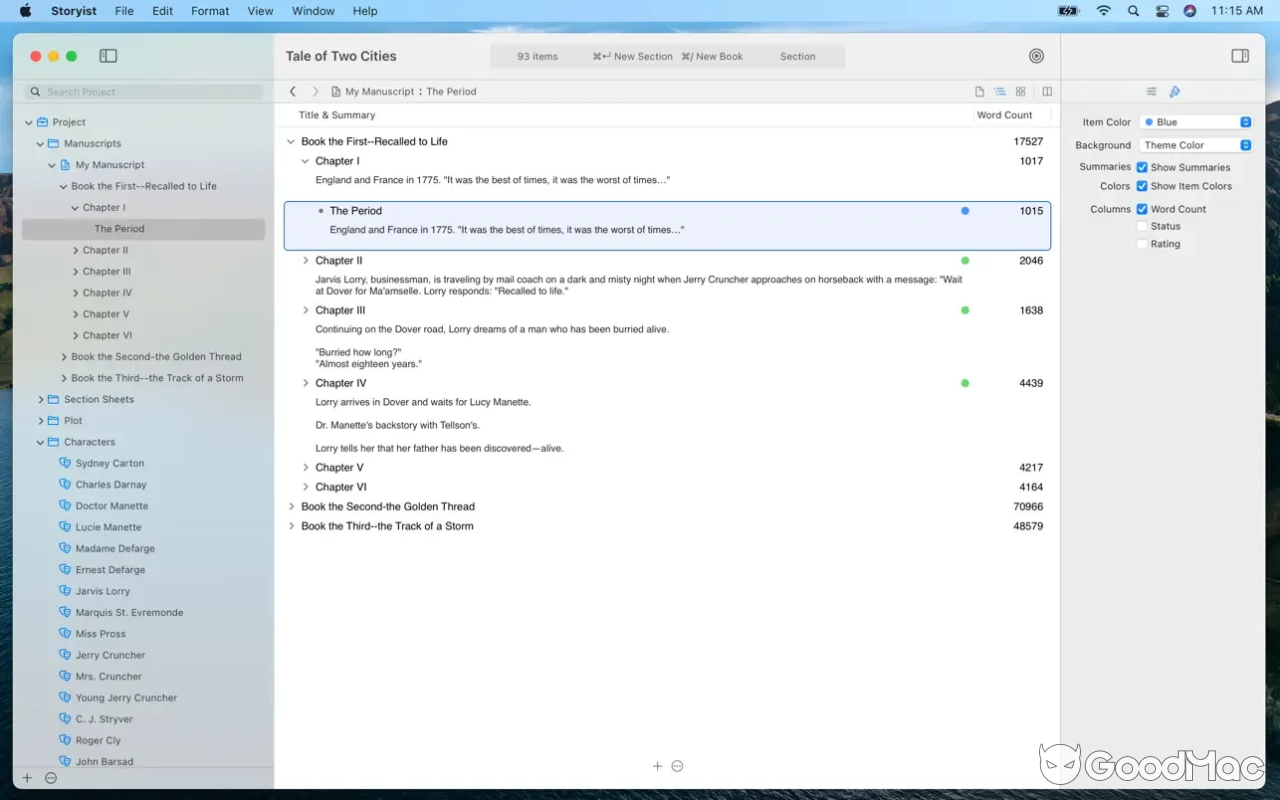Click the green status dot beside Chapter II
This screenshot has width=1280, height=800.
click(x=965, y=260)
